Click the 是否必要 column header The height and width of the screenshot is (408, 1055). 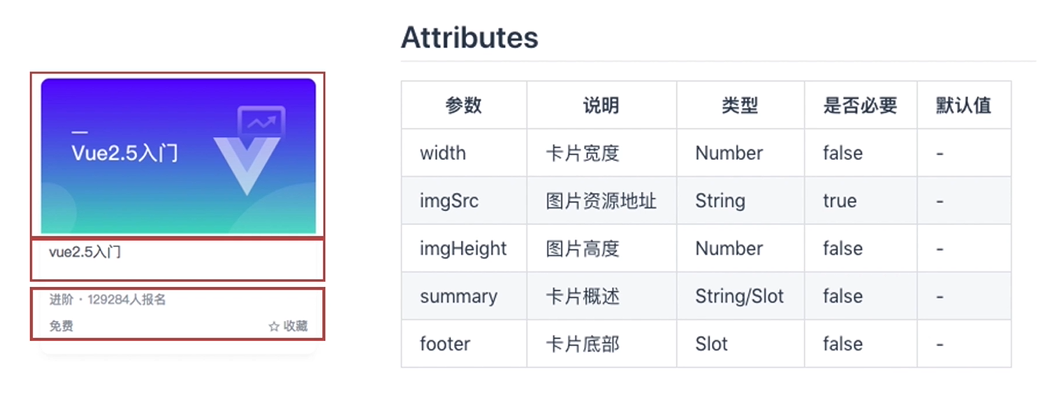[860, 105]
